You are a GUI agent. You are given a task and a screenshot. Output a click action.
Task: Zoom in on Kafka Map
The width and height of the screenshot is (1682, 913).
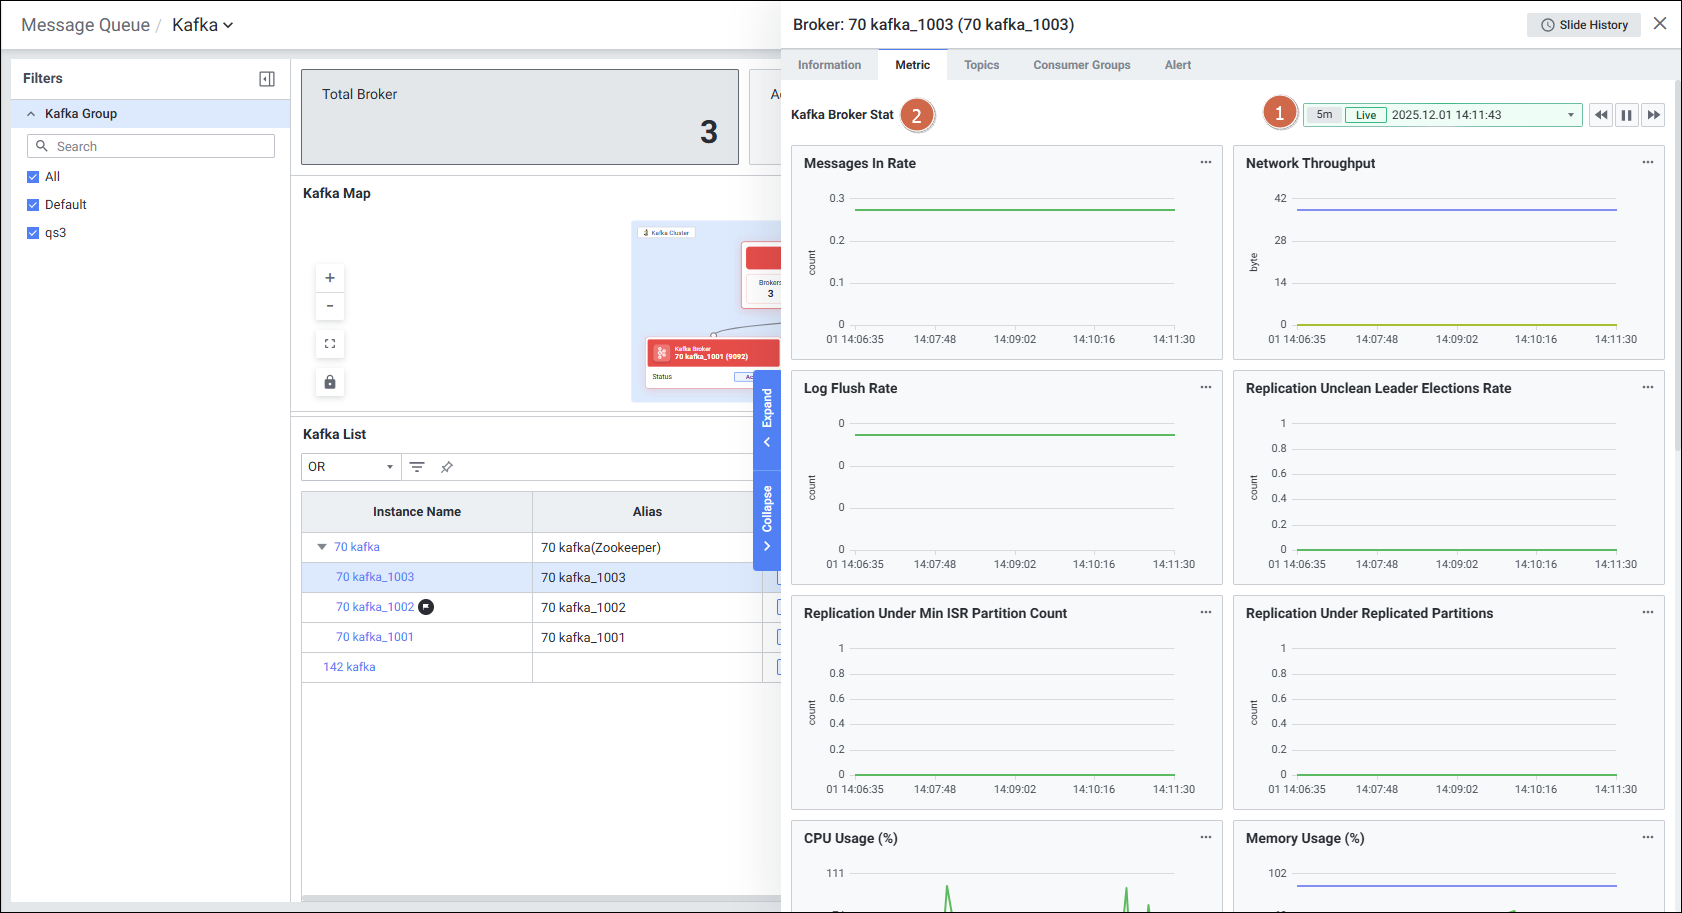tap(330, 278)
